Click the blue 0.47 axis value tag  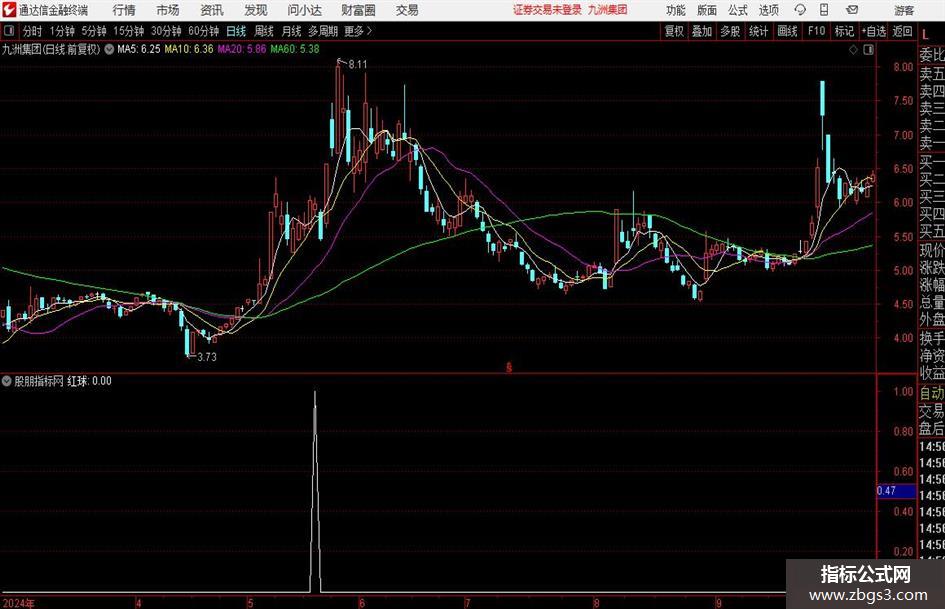896,491
